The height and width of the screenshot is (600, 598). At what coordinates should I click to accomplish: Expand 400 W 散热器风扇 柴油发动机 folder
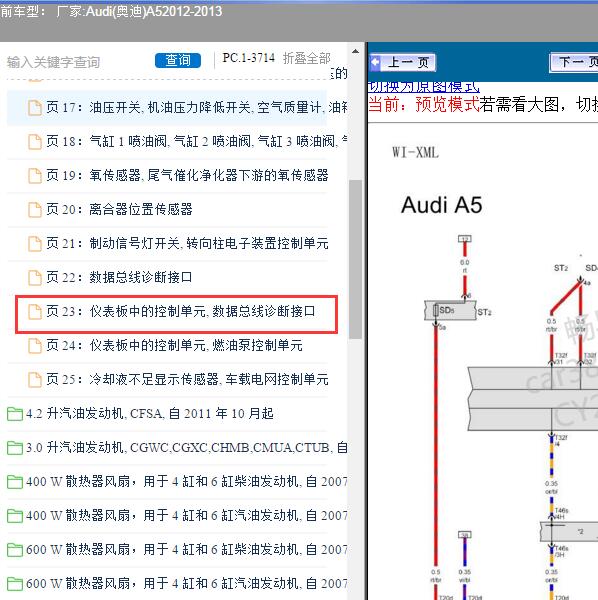click(187, 481)
